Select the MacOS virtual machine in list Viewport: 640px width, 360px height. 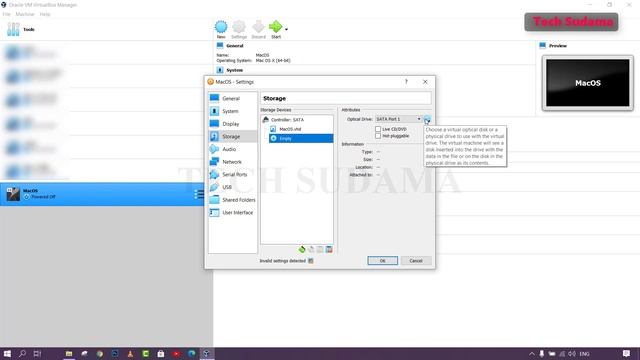[x=102, y=194]
